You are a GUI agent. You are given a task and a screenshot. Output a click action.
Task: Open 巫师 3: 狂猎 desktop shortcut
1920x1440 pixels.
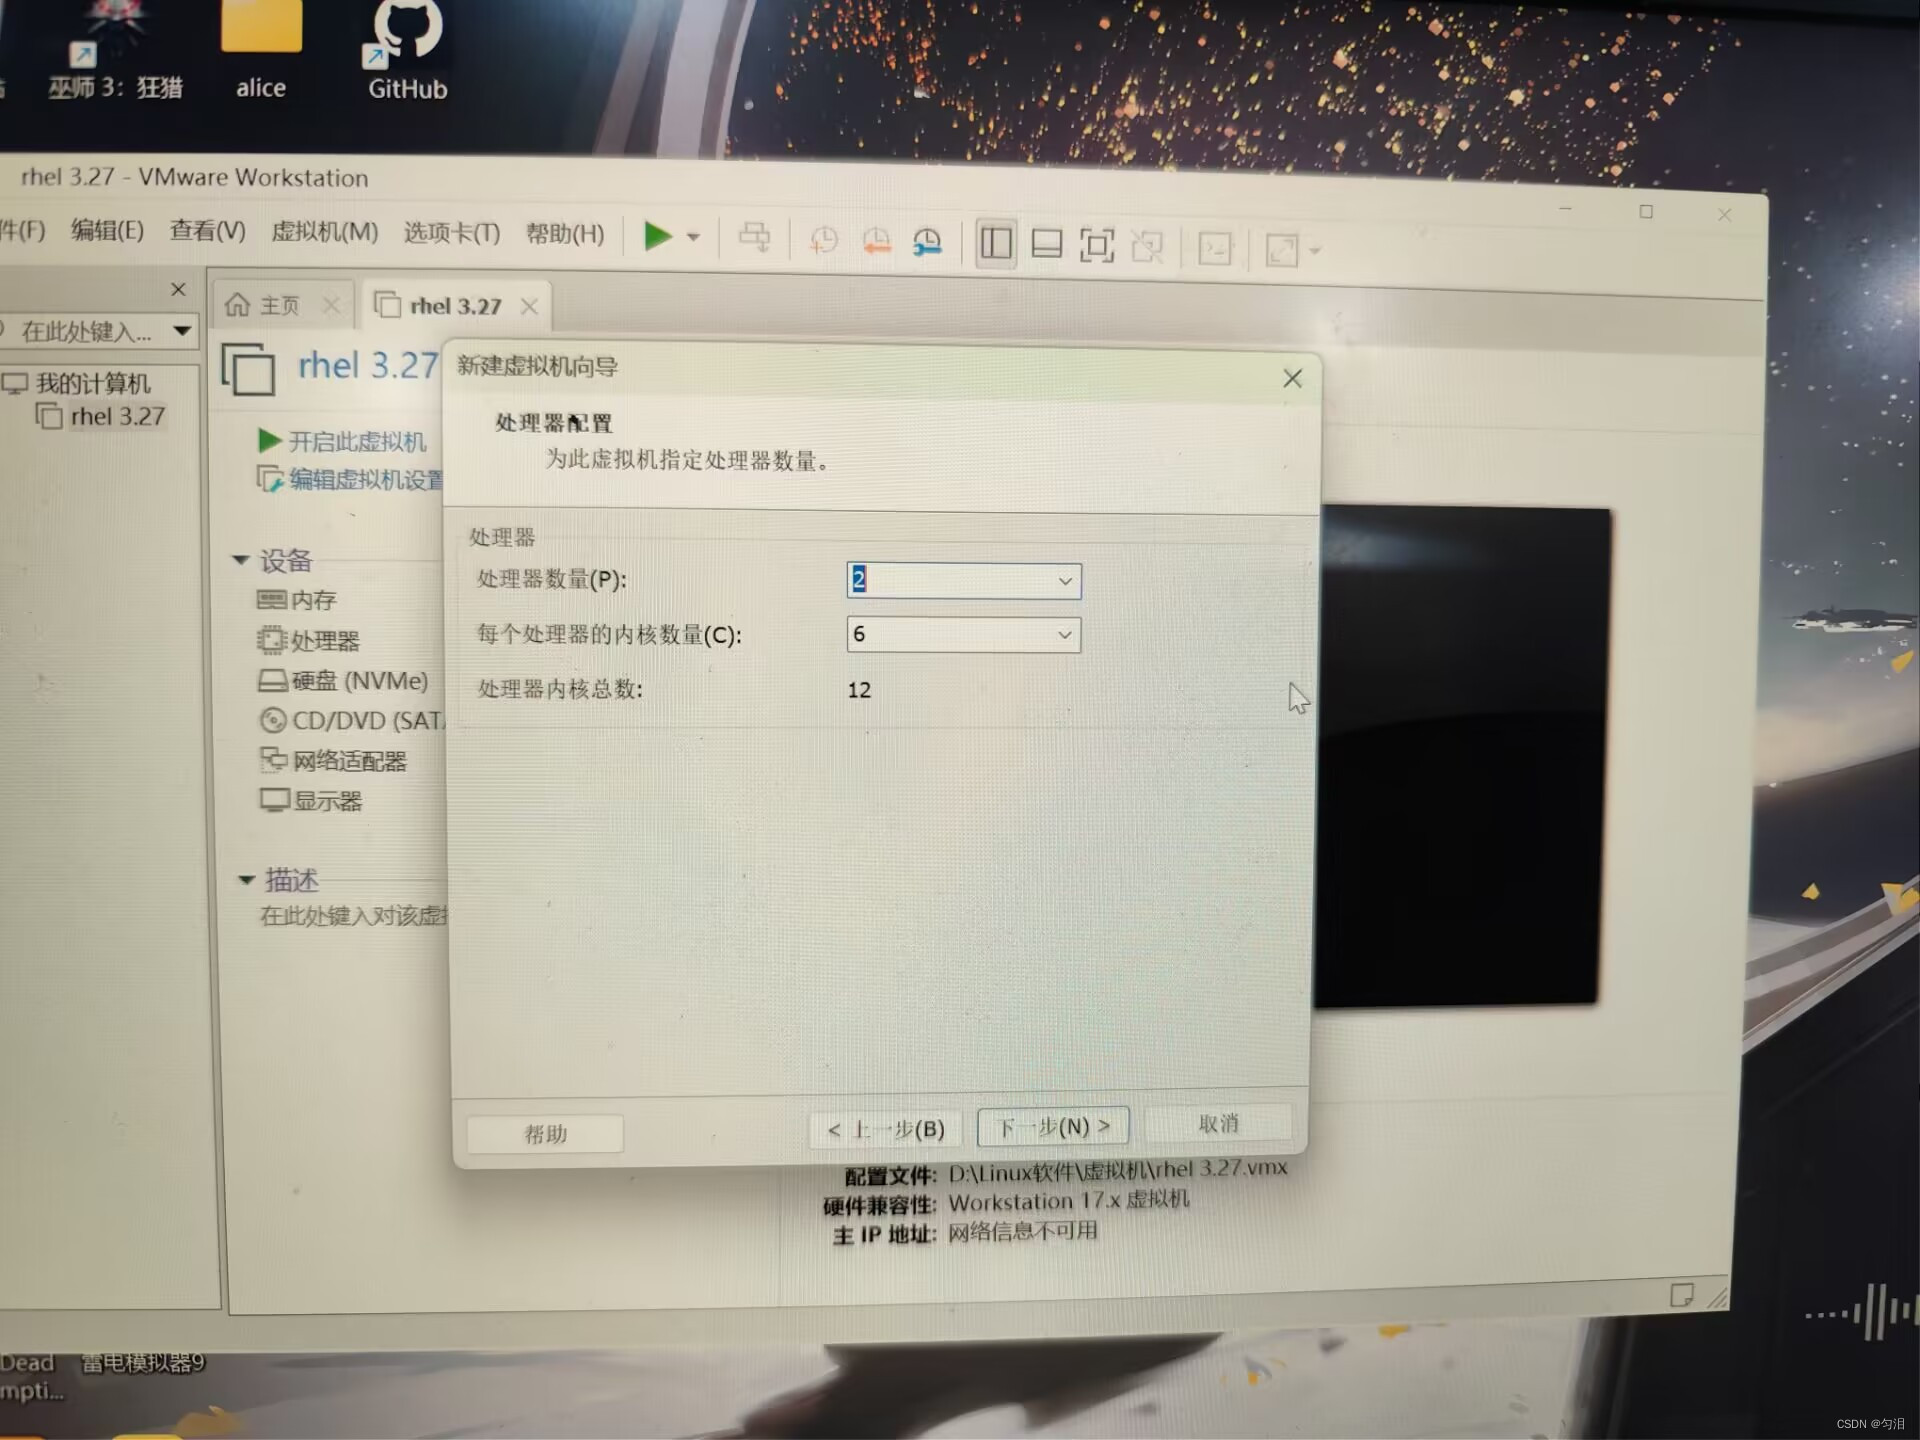point(115,52)
